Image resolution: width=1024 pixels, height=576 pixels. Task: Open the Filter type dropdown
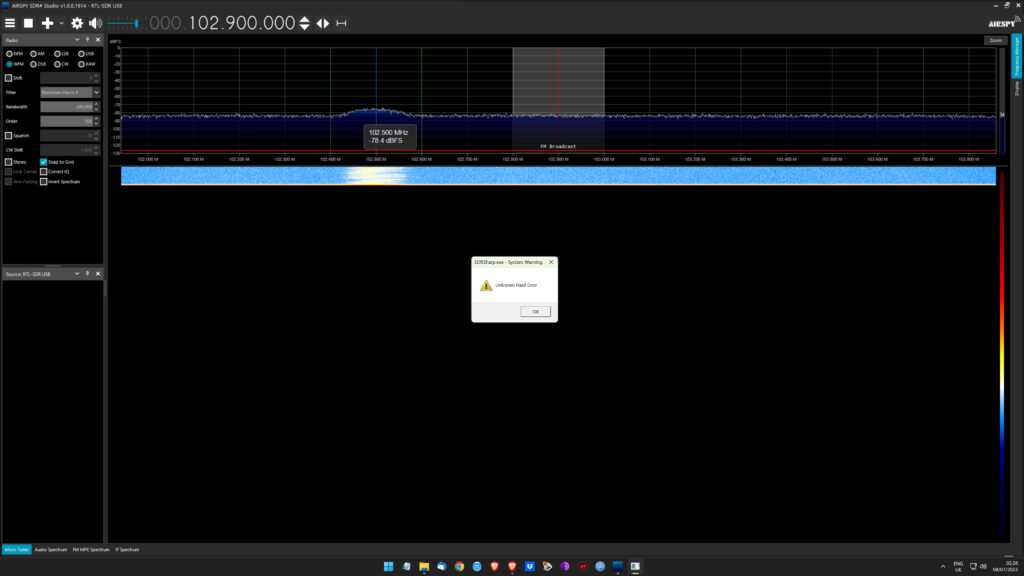point(70,92)
